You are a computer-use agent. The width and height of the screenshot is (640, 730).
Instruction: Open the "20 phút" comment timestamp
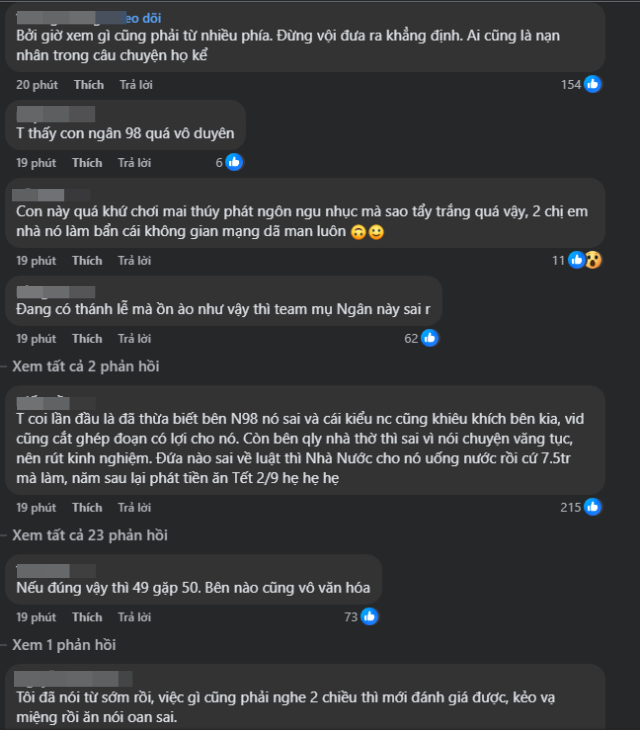click(x=36, y=85)
